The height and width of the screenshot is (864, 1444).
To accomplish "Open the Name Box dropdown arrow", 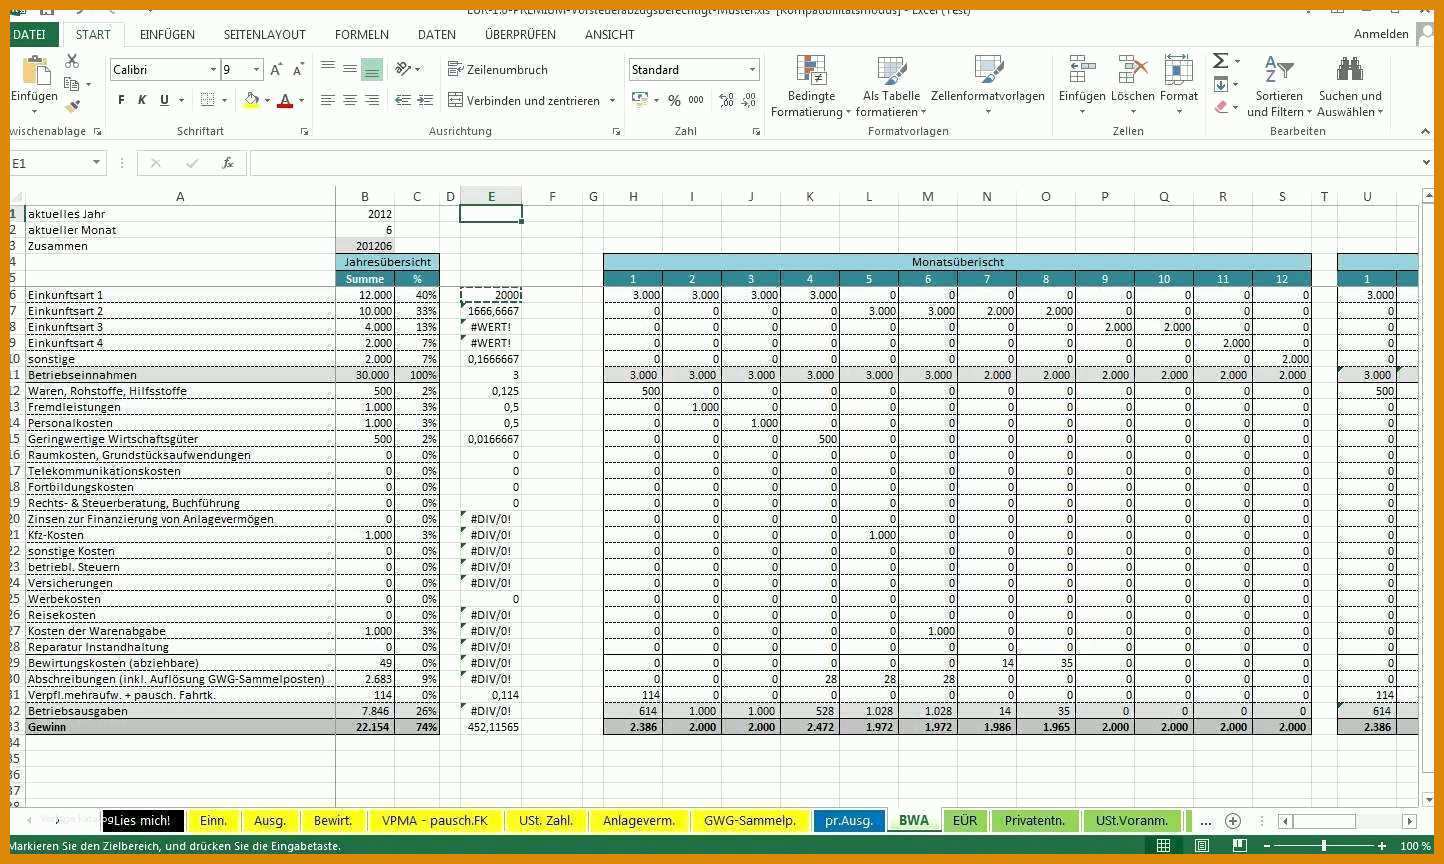I will [97, 163].
